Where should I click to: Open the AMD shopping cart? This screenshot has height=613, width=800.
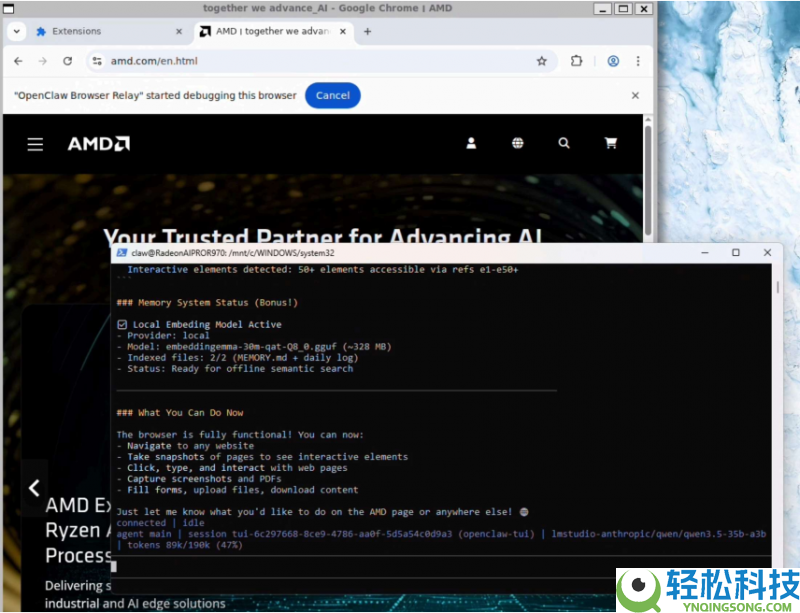coord(611,143)
